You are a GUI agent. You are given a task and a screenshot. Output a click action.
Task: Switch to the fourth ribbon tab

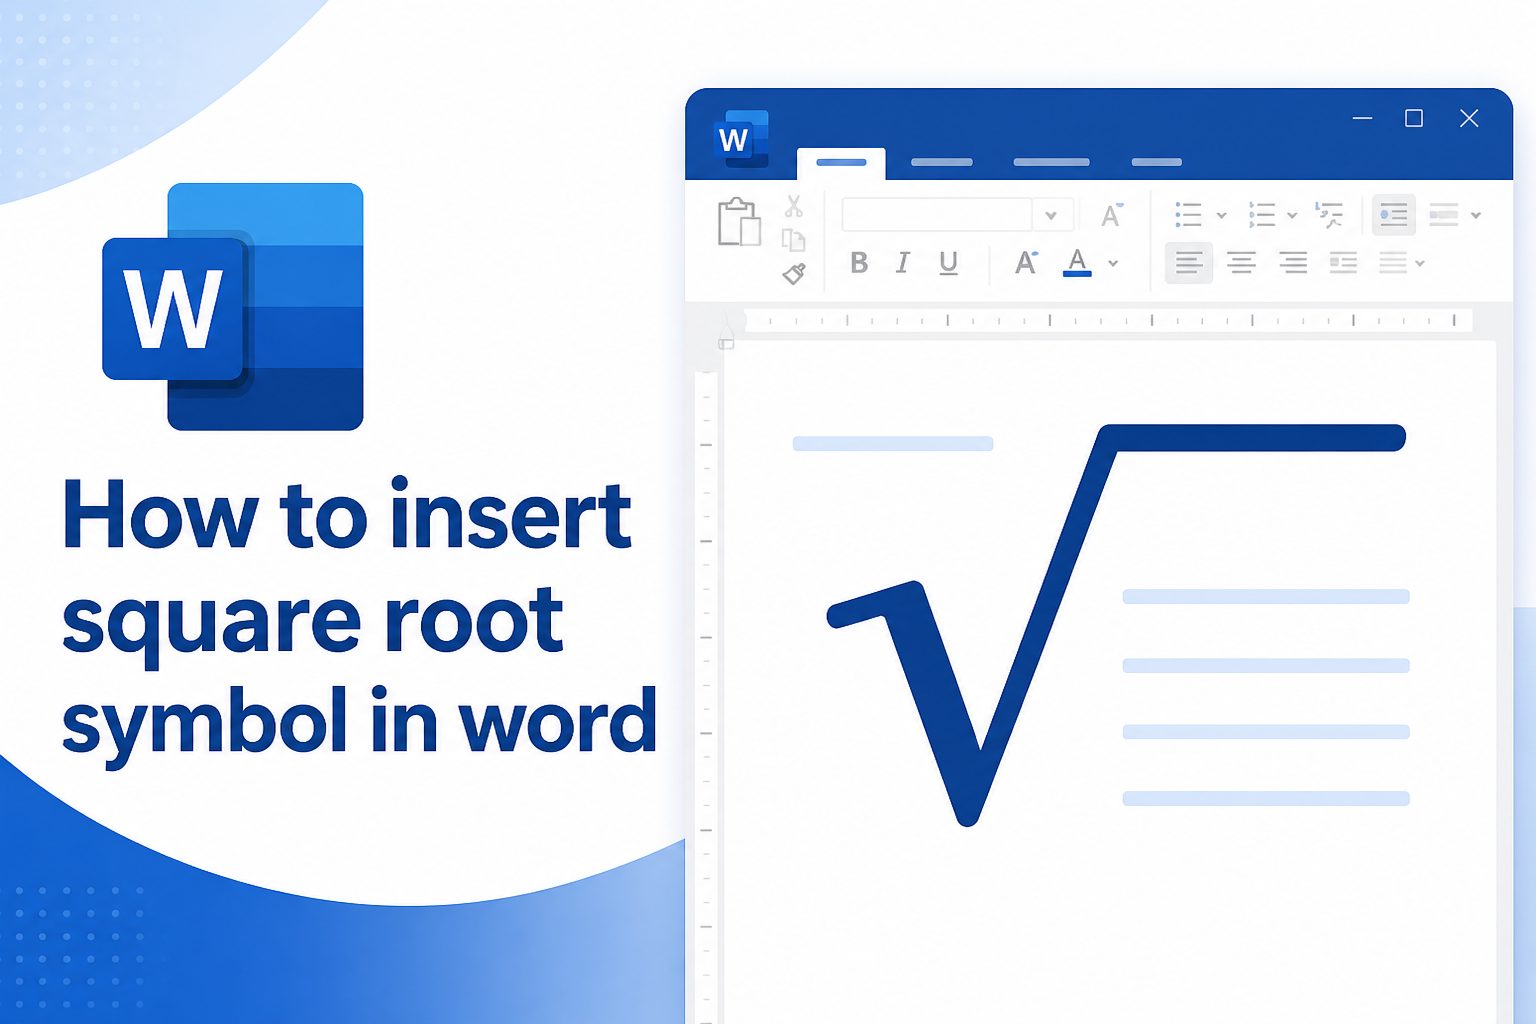coord(1156,162)
